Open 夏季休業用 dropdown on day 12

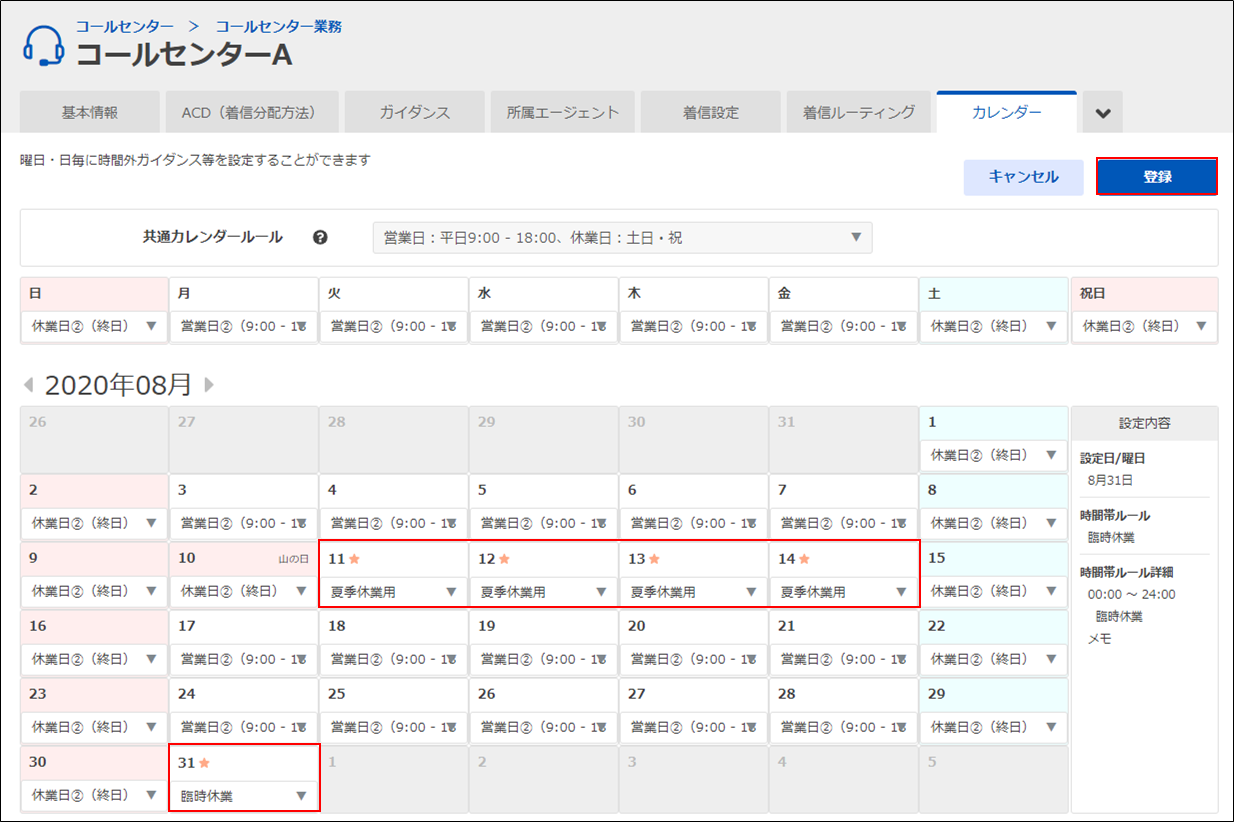coord(543,592)
